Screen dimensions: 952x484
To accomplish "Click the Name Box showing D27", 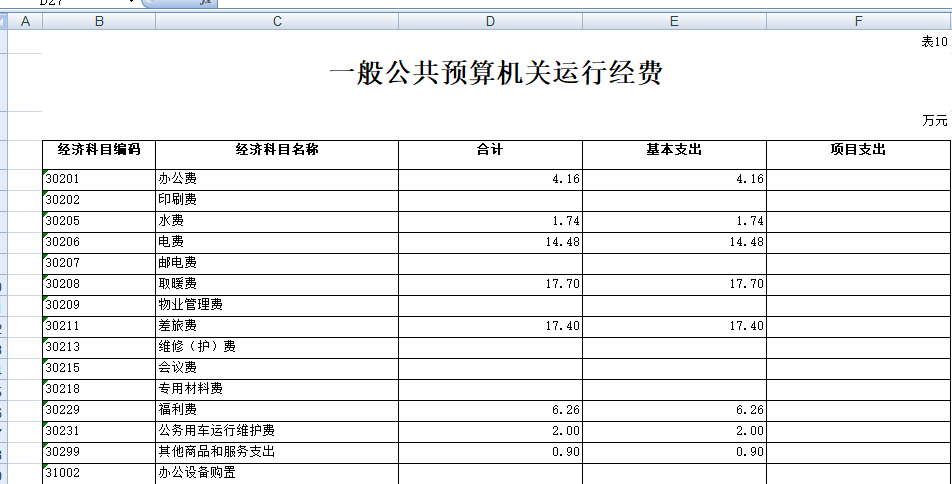I will tap(60, 3).
